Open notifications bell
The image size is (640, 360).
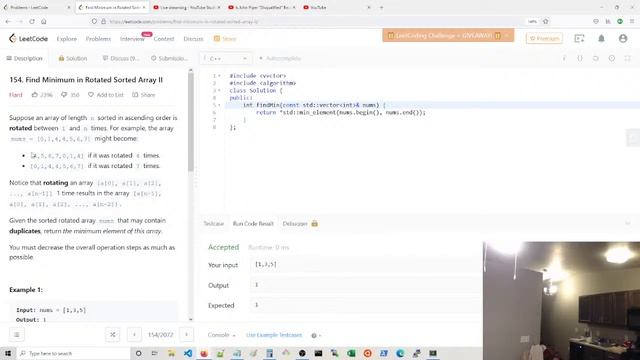(601, 38)
